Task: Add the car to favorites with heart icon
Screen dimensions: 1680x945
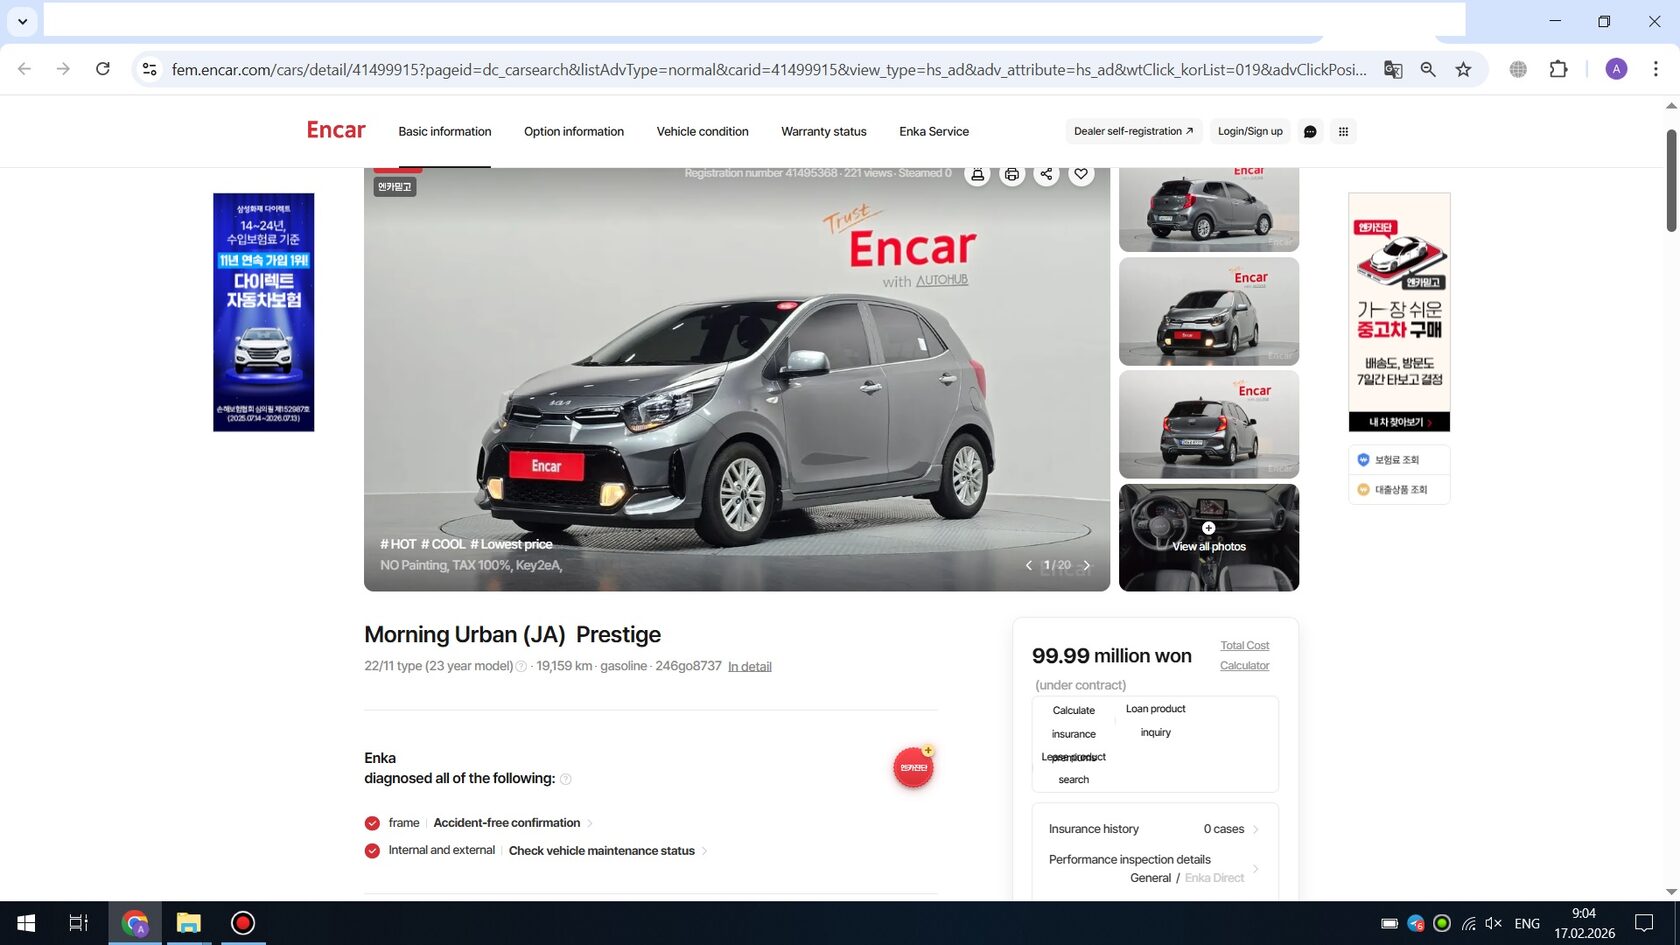Action: click(x=1081, y=174)
